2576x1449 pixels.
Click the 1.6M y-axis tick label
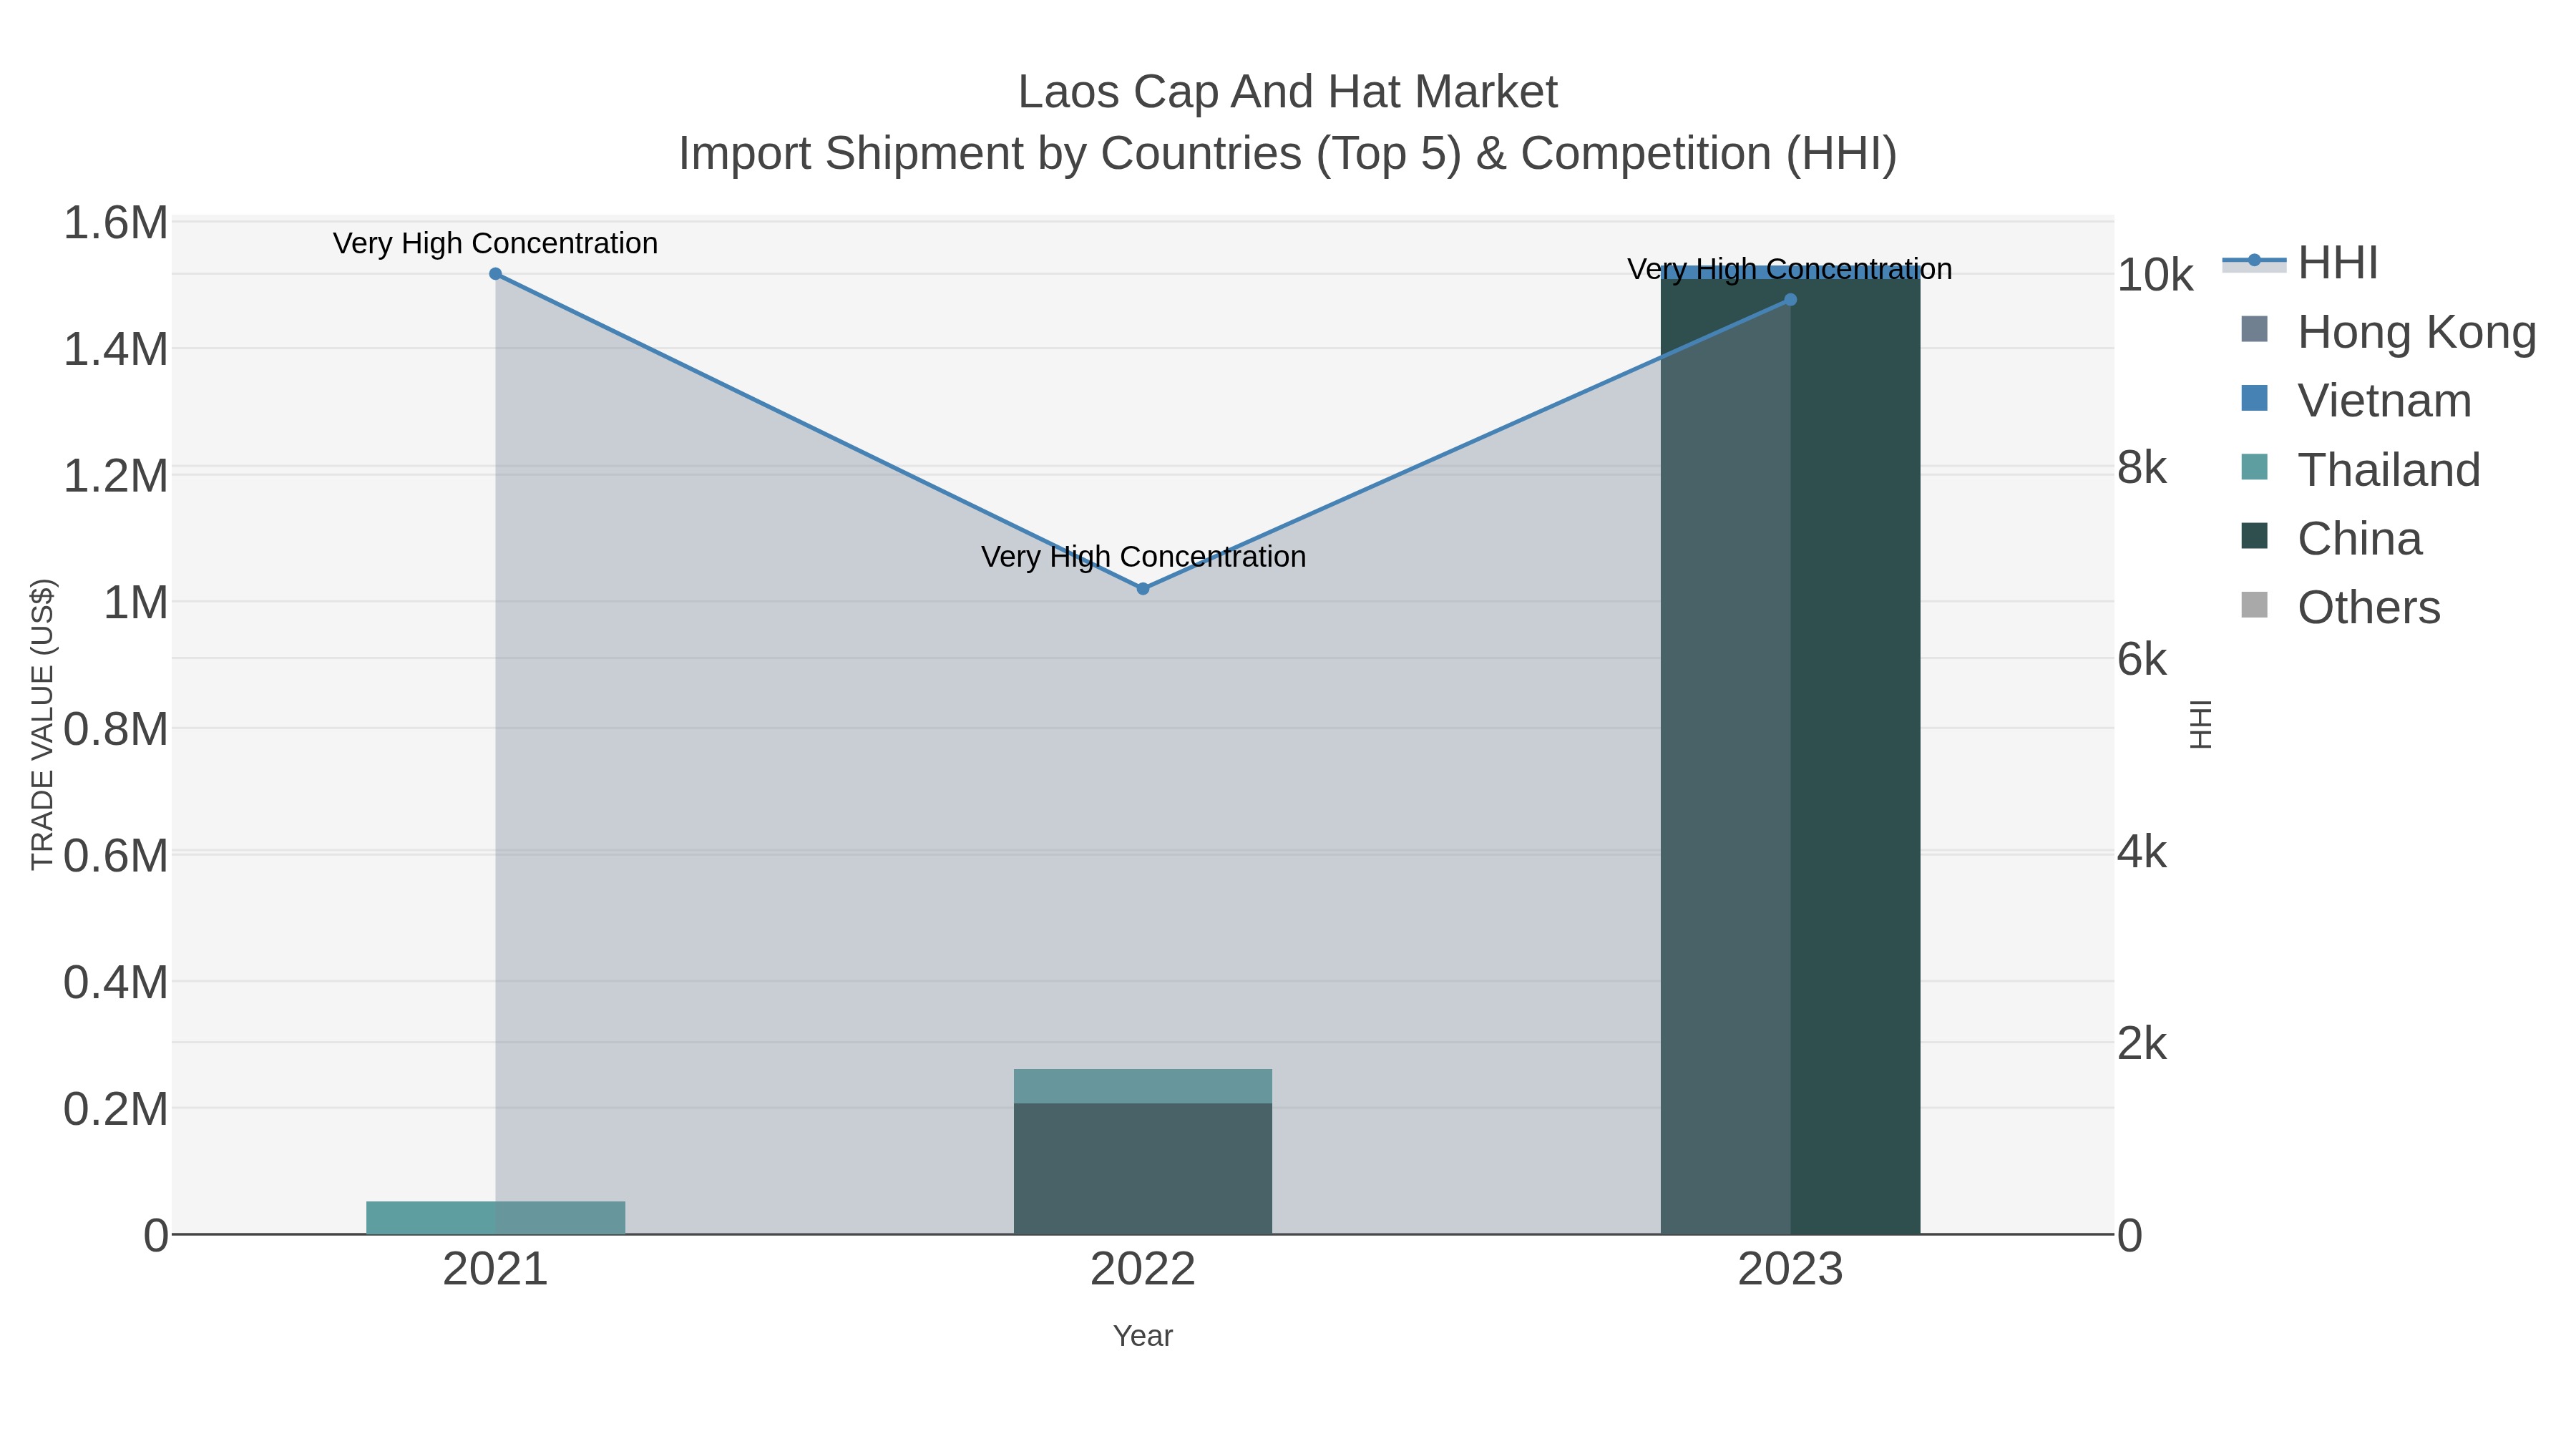click(116, 223)
